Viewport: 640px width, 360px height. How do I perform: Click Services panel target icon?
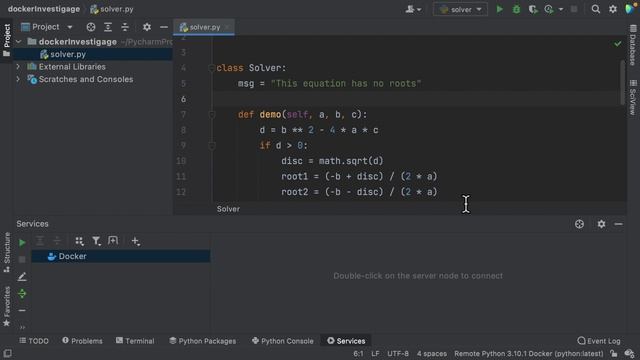pyautogui.click(x=579, y=224)
